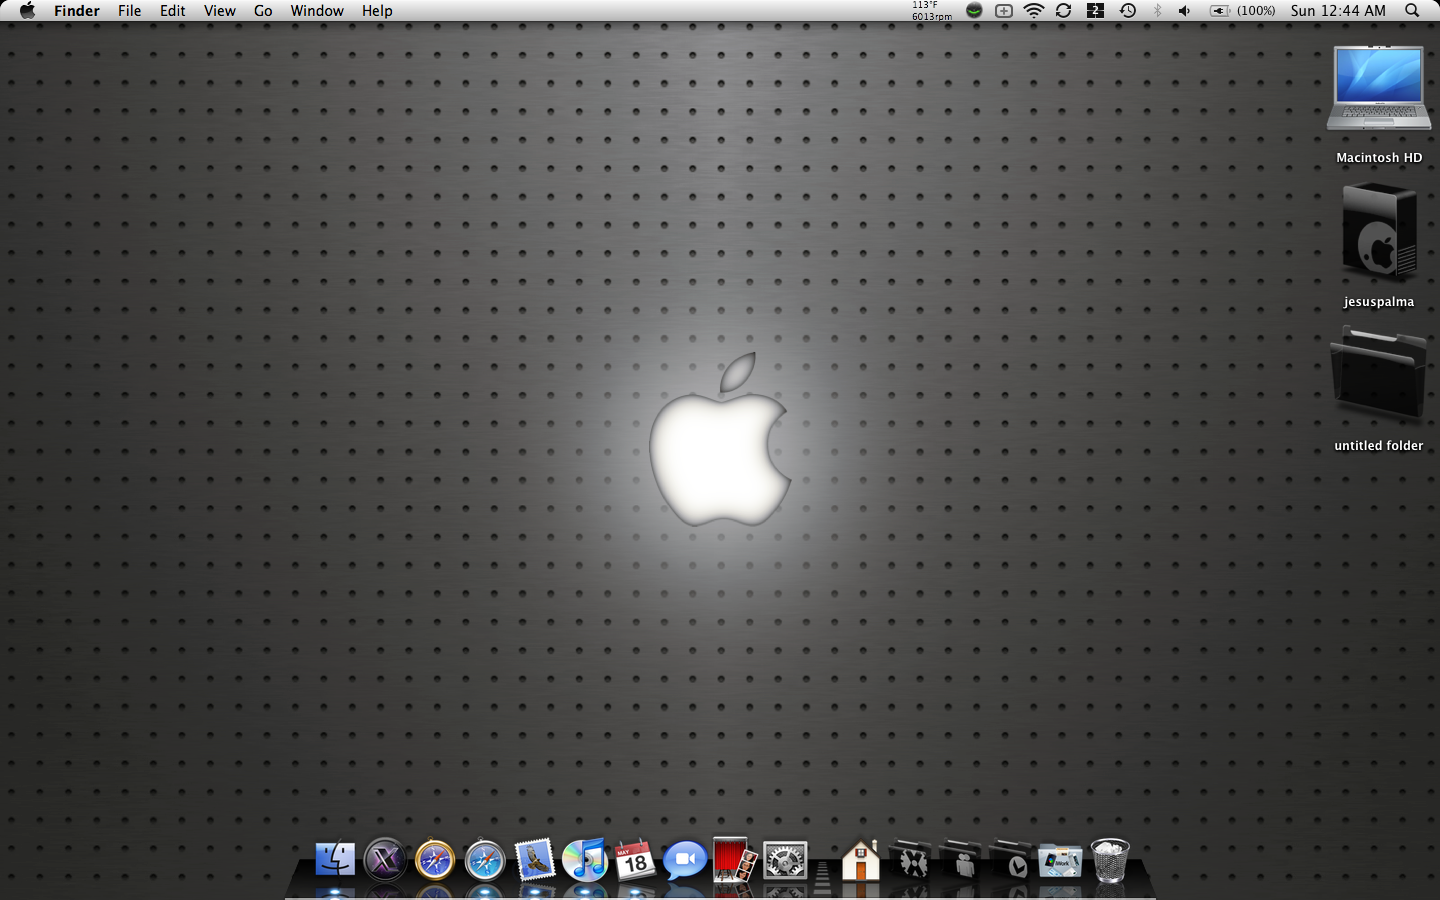Click the 113°F 6013rpm temperature readout
This screenshot has height=900, width=1440.
click(932, 11)
